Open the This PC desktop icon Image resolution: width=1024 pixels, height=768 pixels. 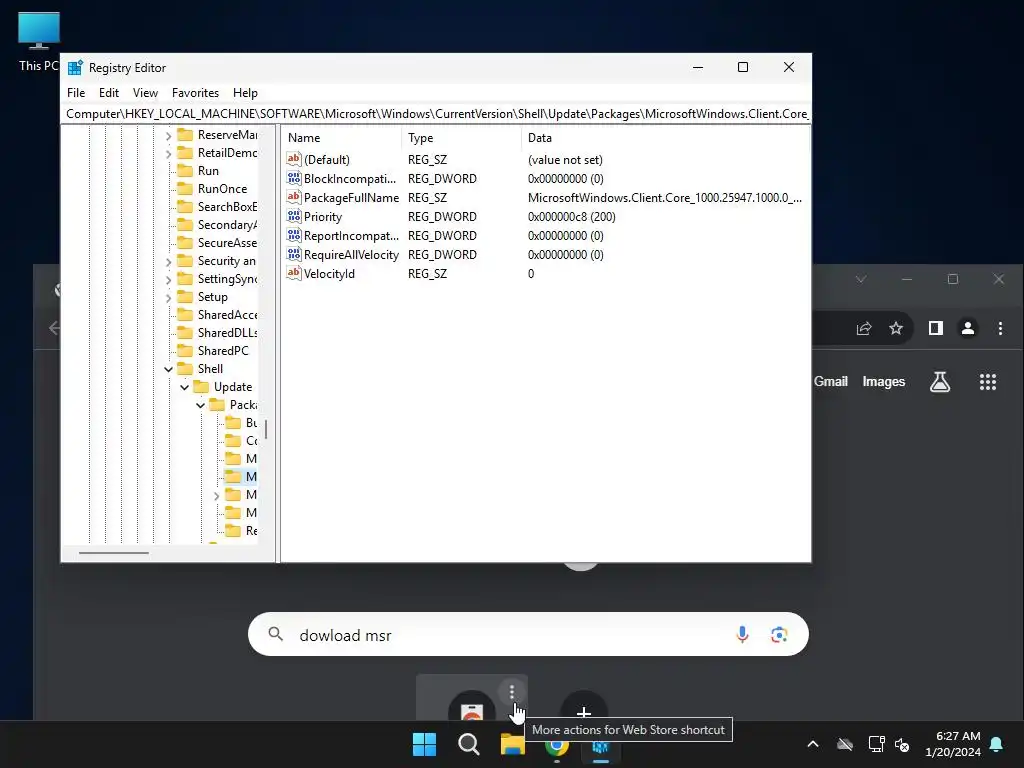[39, 42]
